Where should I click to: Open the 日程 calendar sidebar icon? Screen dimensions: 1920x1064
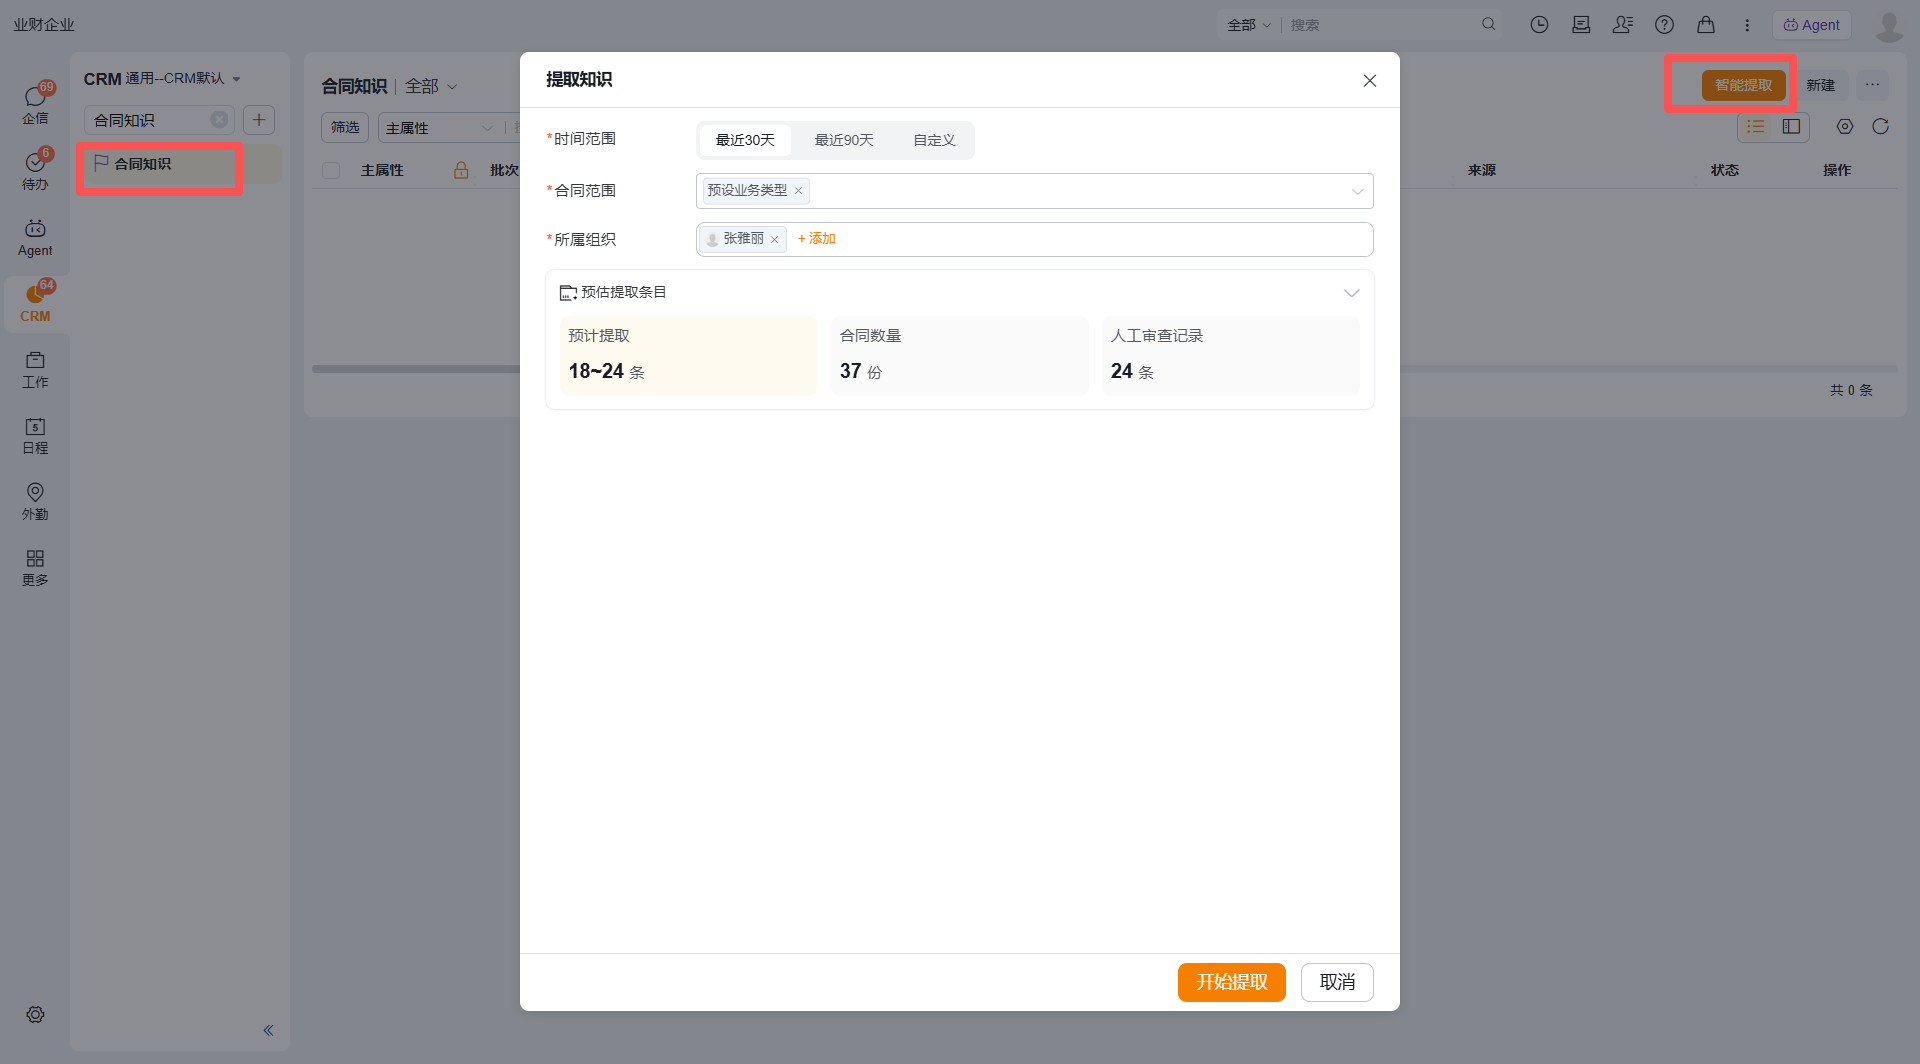coord(35,436)
